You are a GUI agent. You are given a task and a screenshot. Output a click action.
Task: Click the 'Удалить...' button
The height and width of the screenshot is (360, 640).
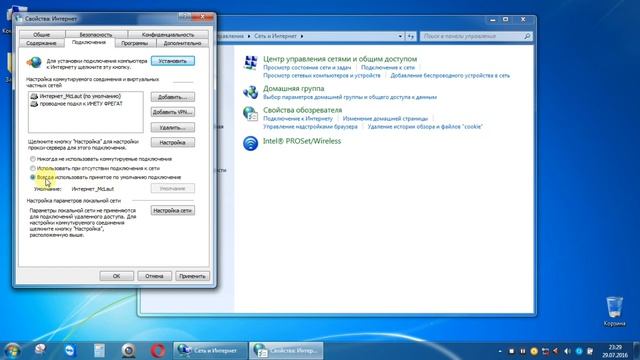[x=173, y=127]
